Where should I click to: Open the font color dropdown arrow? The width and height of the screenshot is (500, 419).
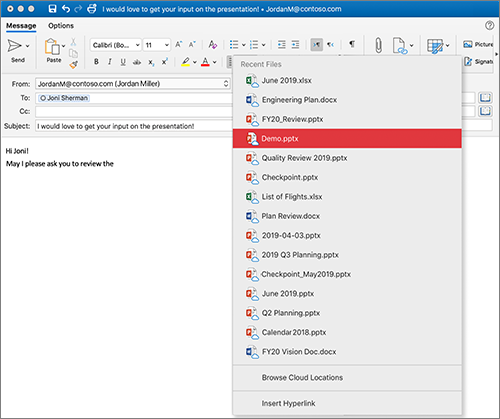[x=215, y=62]
